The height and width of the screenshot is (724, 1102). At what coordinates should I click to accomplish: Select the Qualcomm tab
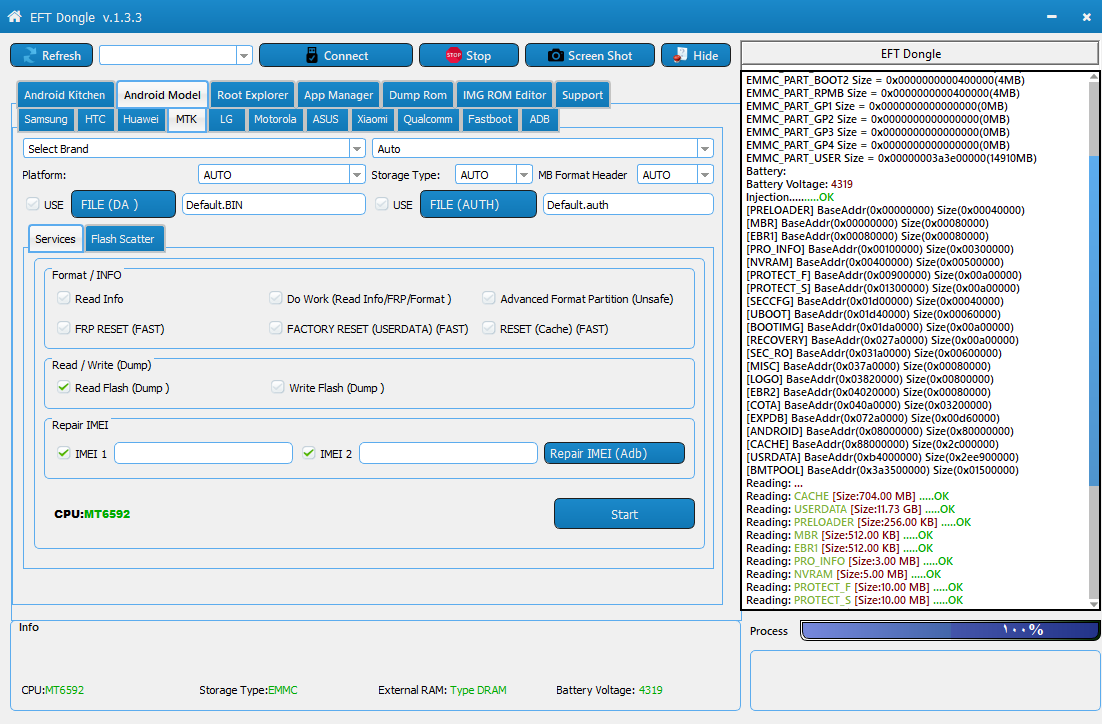427,119
